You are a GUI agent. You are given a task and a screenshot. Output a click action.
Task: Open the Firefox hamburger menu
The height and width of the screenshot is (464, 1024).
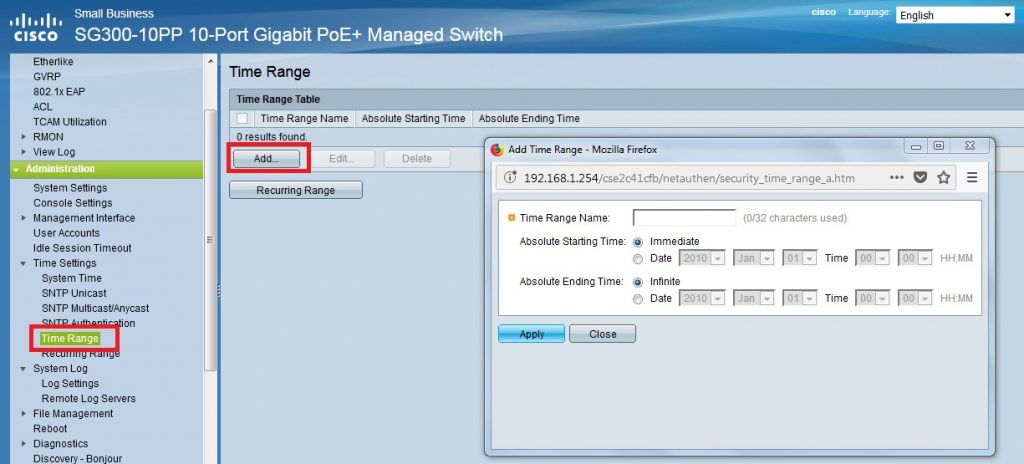point(972,177)
